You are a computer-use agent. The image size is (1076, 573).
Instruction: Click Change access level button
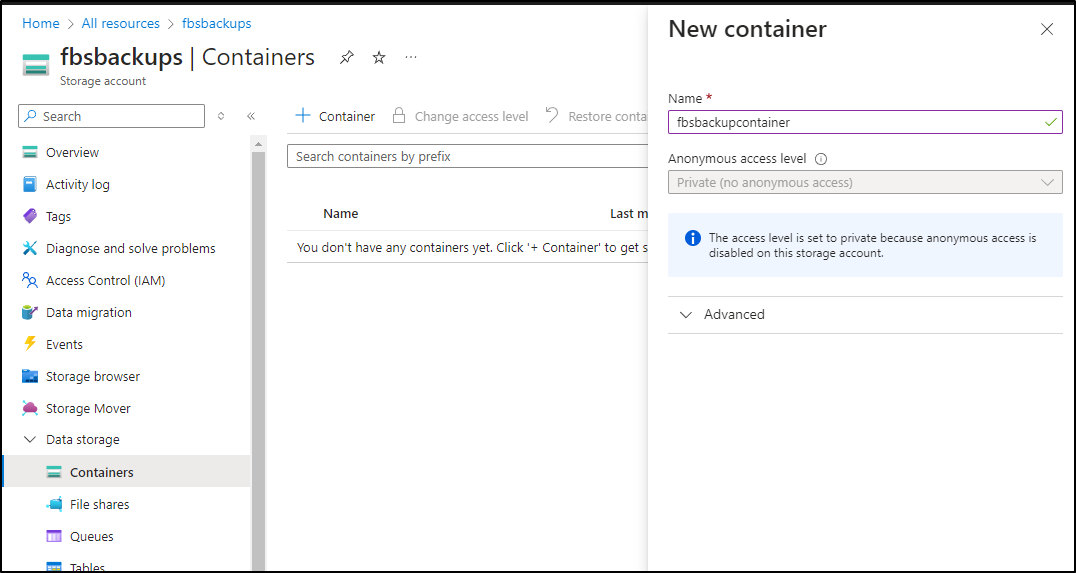tap(460, 116)
